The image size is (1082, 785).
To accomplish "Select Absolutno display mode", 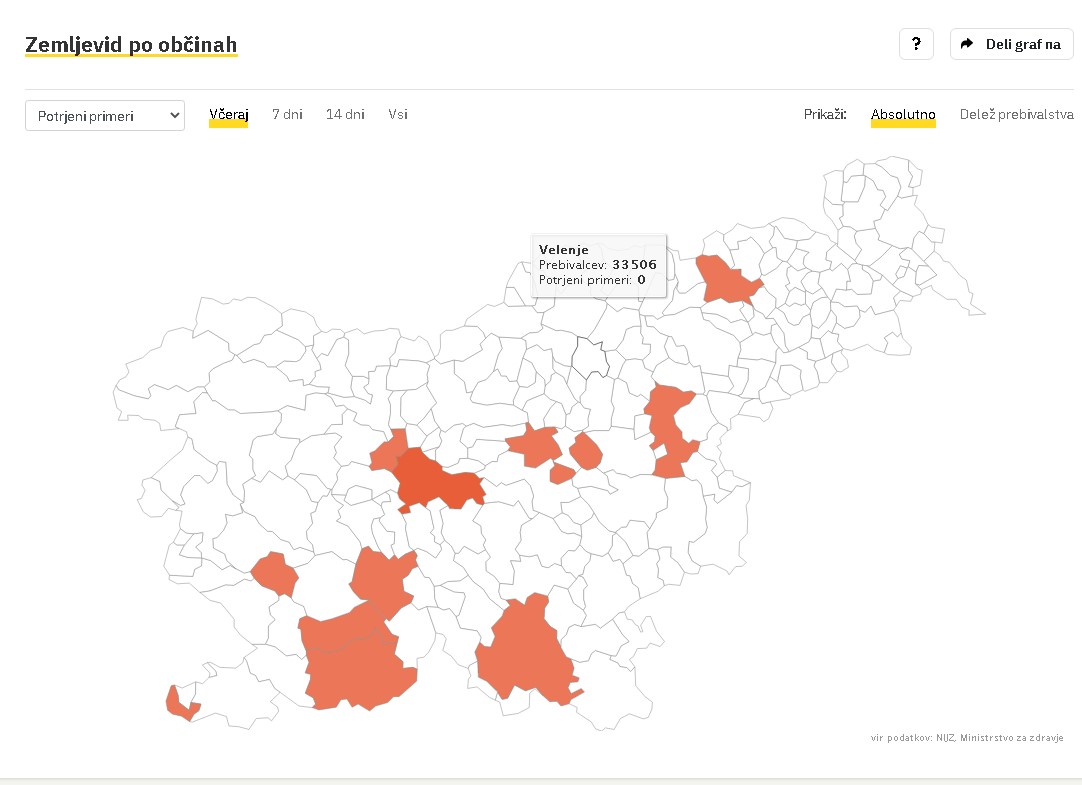I will (903, 115).
